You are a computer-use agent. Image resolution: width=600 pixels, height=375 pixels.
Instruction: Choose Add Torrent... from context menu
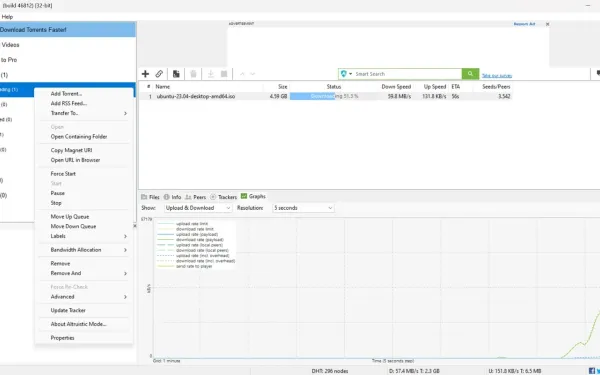(67, 94)
